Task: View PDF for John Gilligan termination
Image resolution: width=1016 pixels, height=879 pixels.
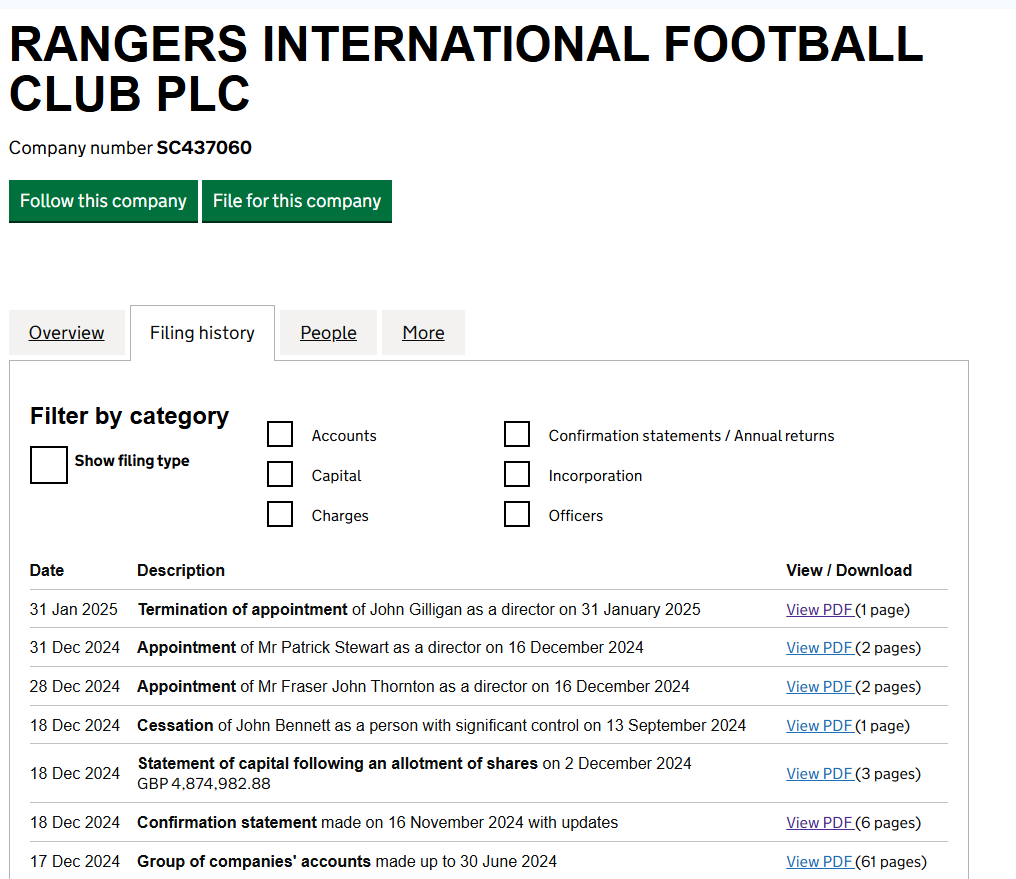Action: click(x=820, y=610)
